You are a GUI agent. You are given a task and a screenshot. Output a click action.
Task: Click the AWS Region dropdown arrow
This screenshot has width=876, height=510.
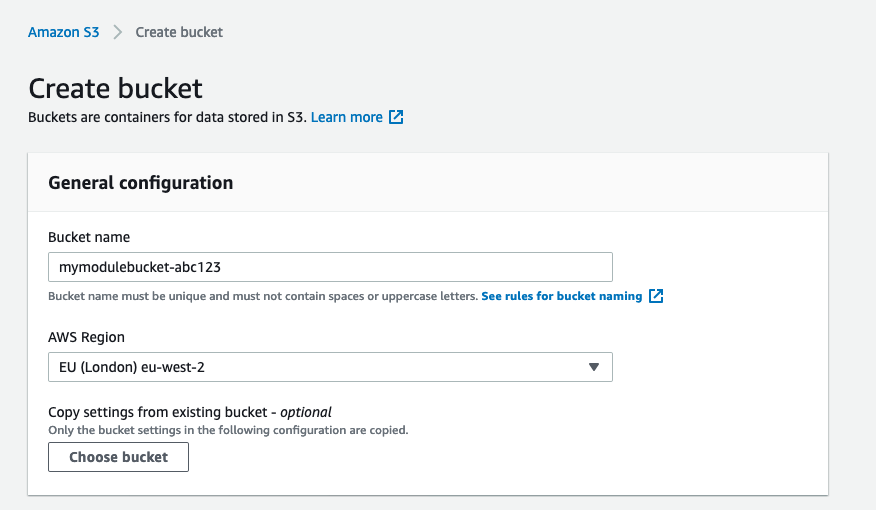[594, 367]
